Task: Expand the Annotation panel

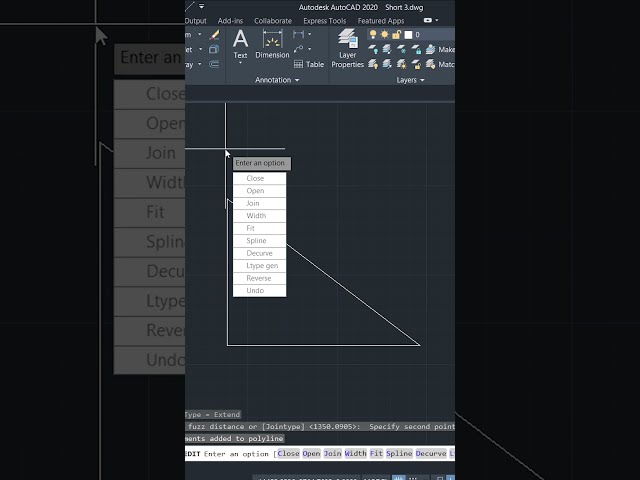Action: [x=277, y=80]
